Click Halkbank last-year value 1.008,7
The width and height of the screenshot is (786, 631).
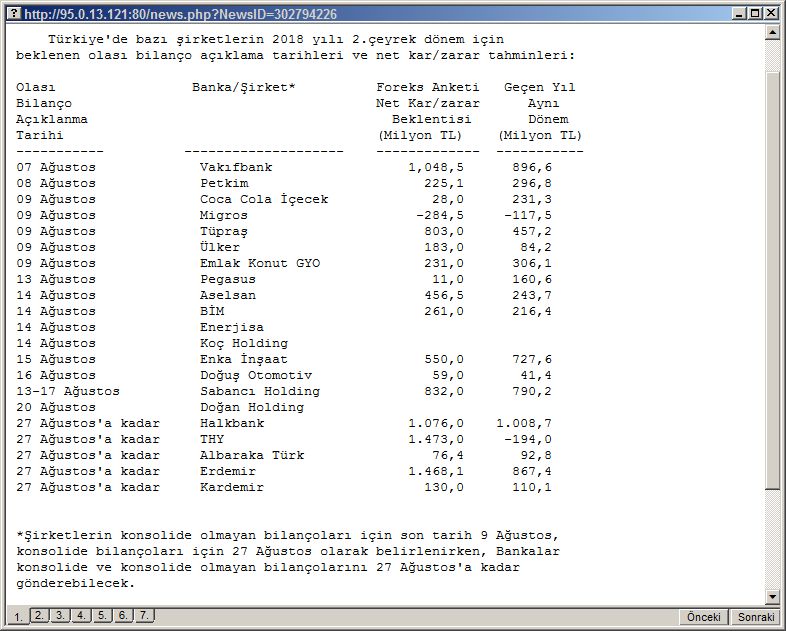524,424
